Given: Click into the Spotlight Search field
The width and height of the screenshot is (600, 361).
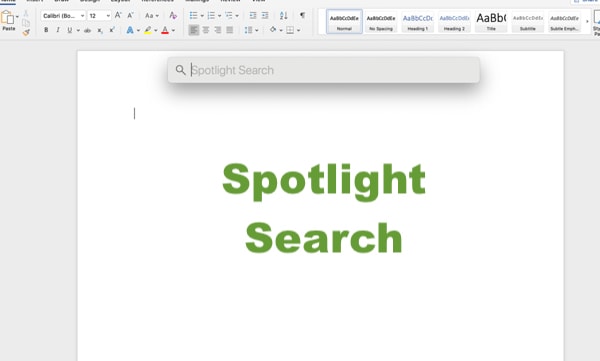Looking at the screenshot, I should coord(324,70).
